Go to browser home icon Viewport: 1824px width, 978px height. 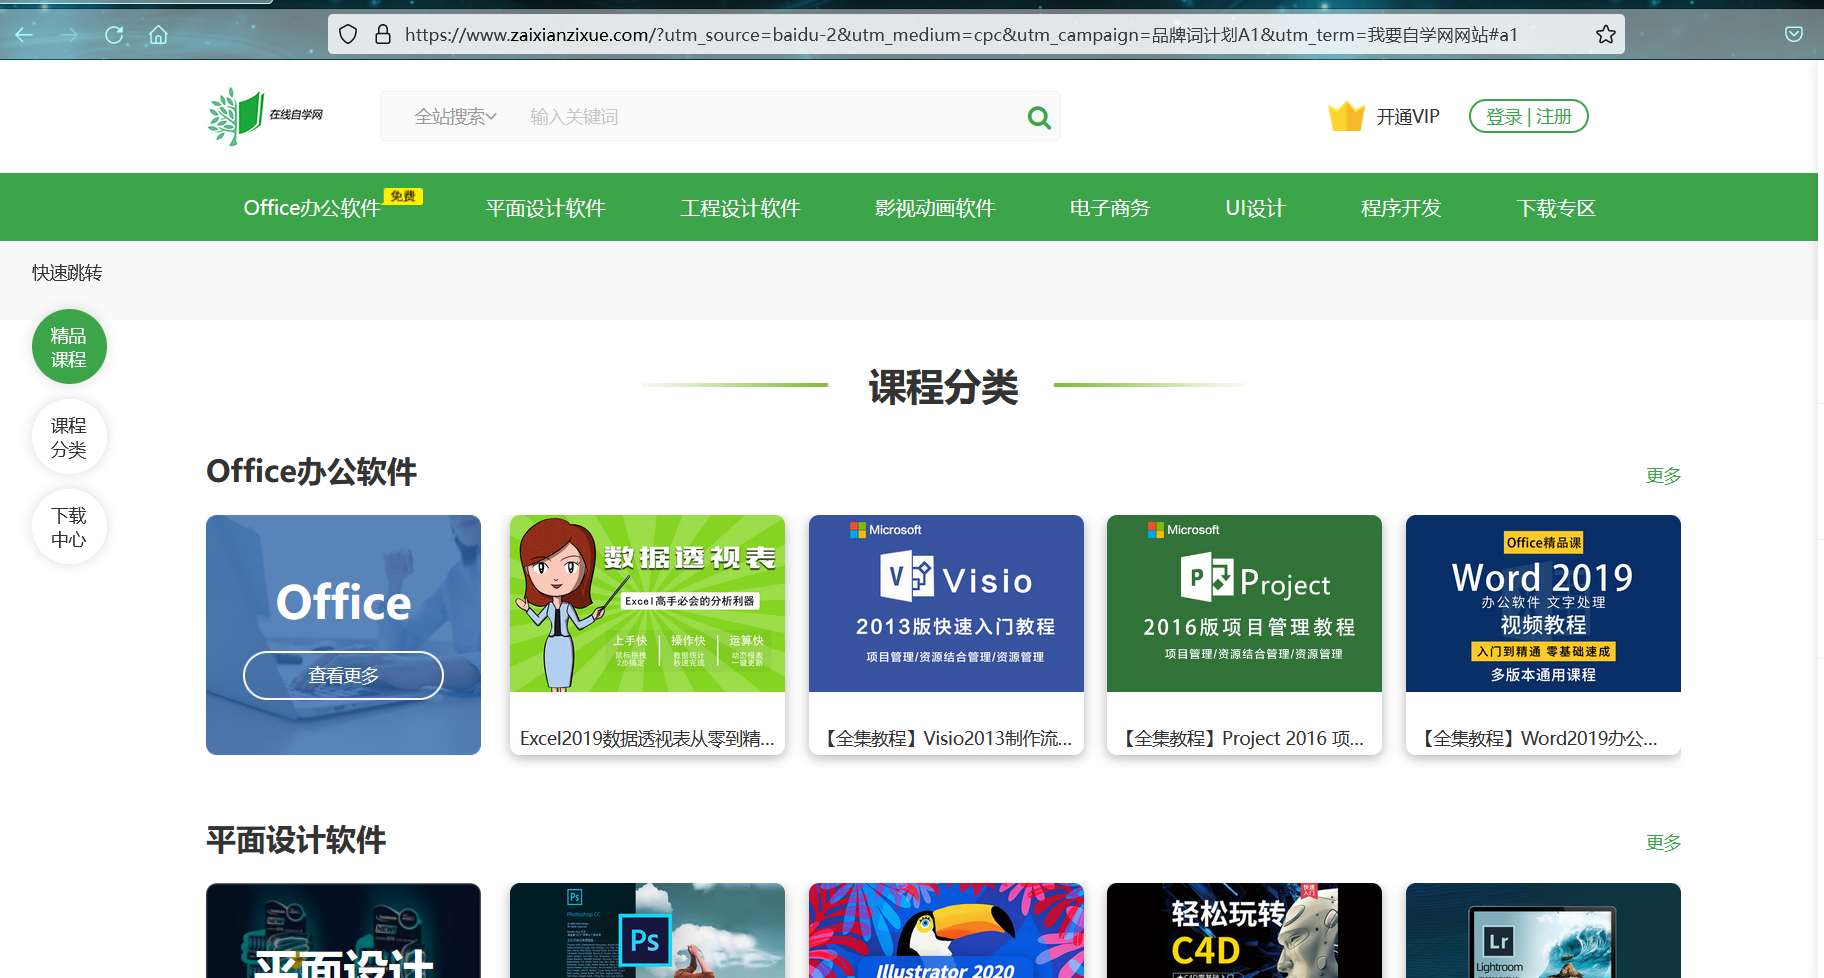point(158,35)
